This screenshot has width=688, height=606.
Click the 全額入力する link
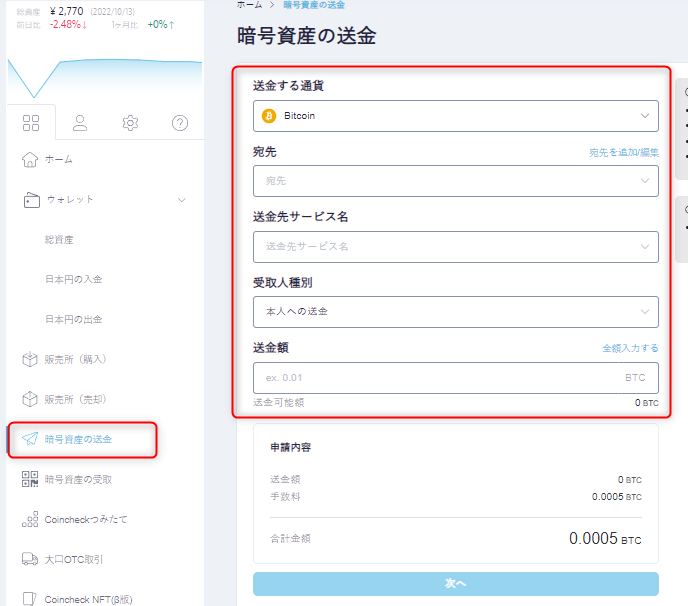(x=630, y=348)
